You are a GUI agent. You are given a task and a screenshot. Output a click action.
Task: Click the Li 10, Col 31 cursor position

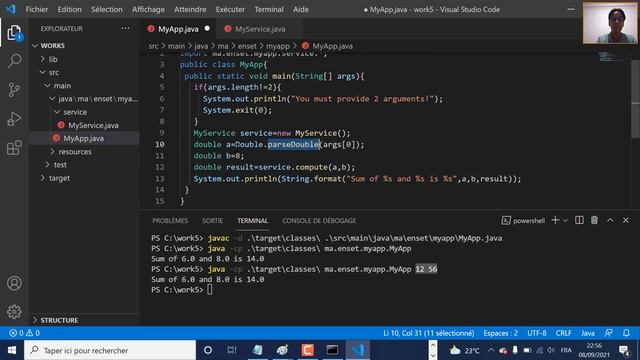pos(429,333)
